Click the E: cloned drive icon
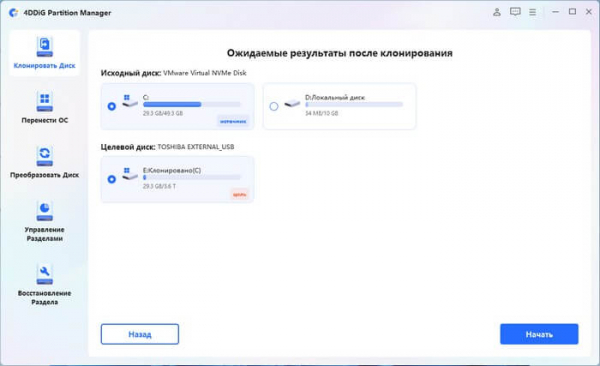 point(129,174)
